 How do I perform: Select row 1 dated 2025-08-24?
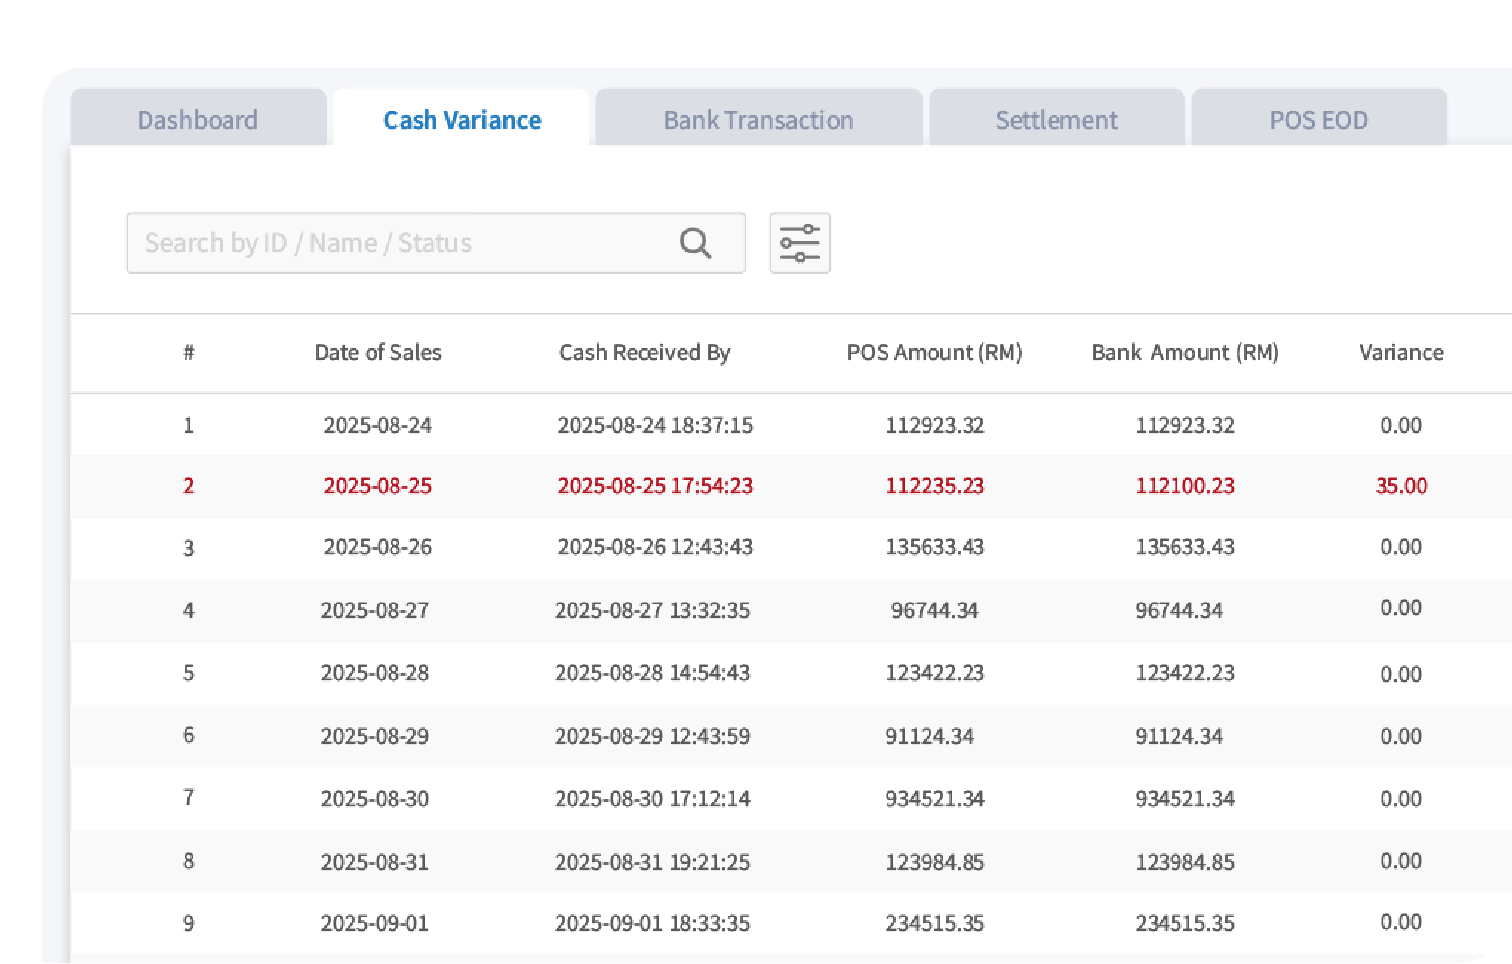(791, 425)
